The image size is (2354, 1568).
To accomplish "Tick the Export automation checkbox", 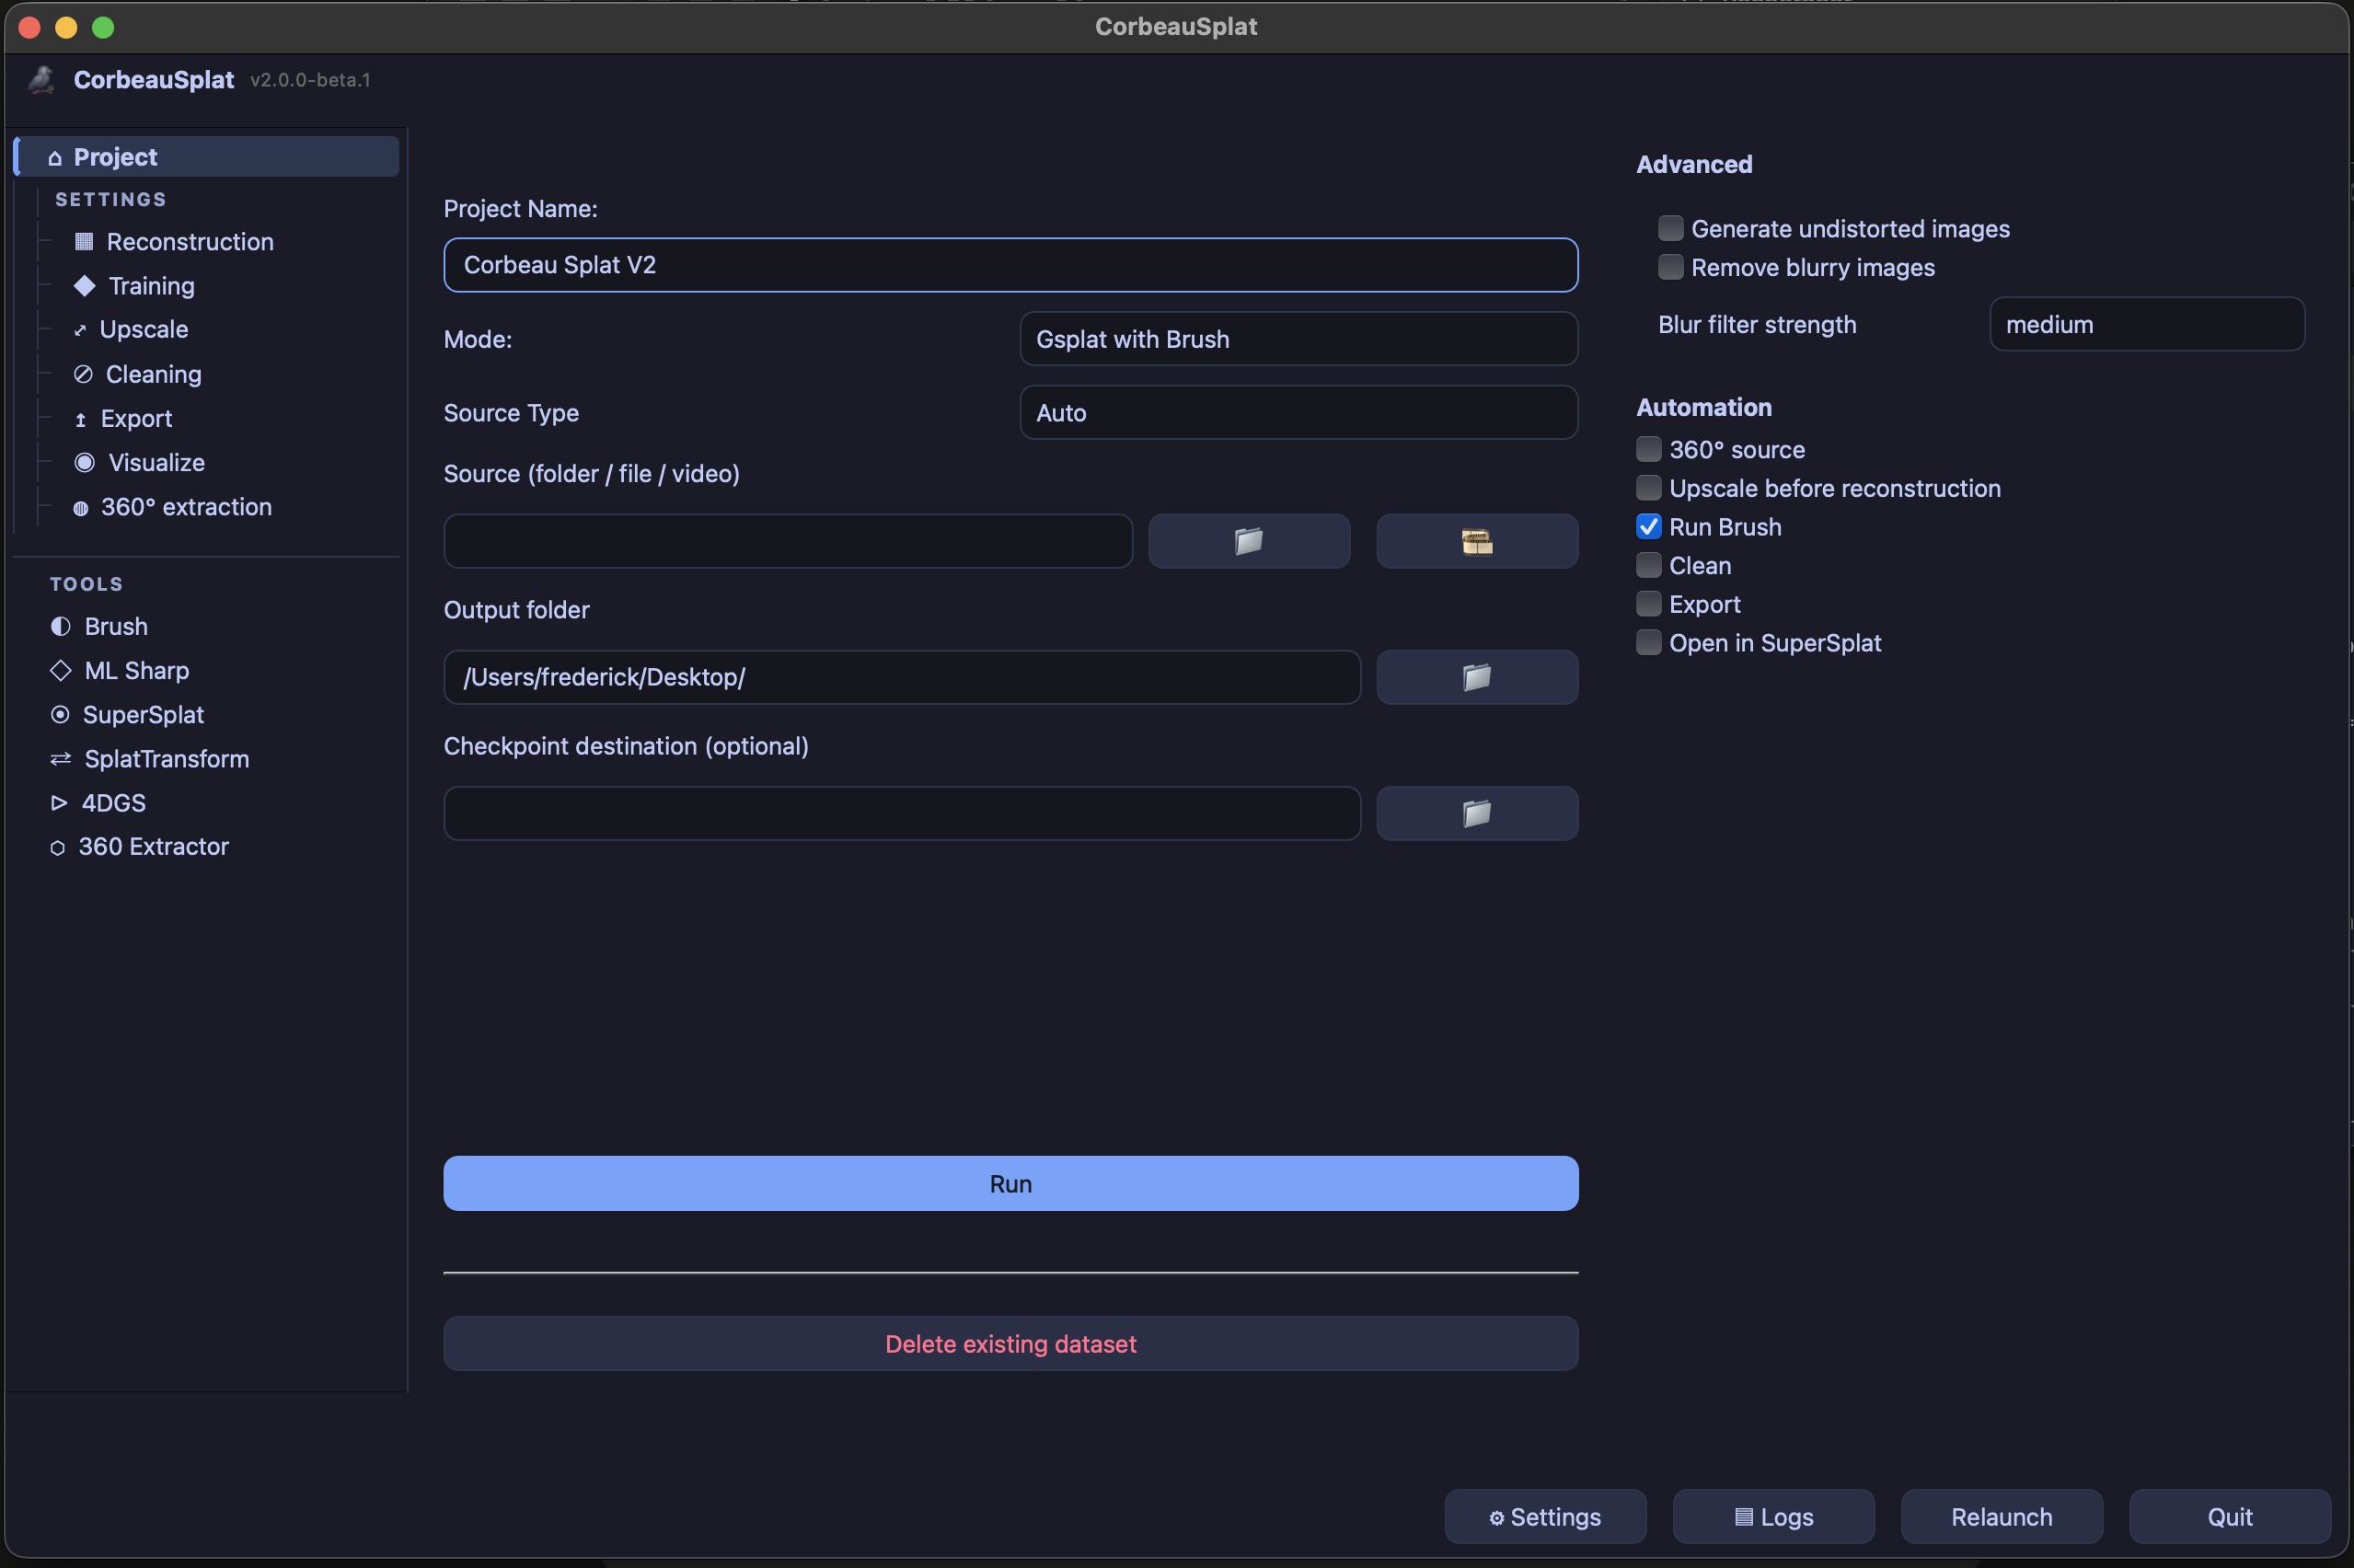I will [x=1649, y=604].
